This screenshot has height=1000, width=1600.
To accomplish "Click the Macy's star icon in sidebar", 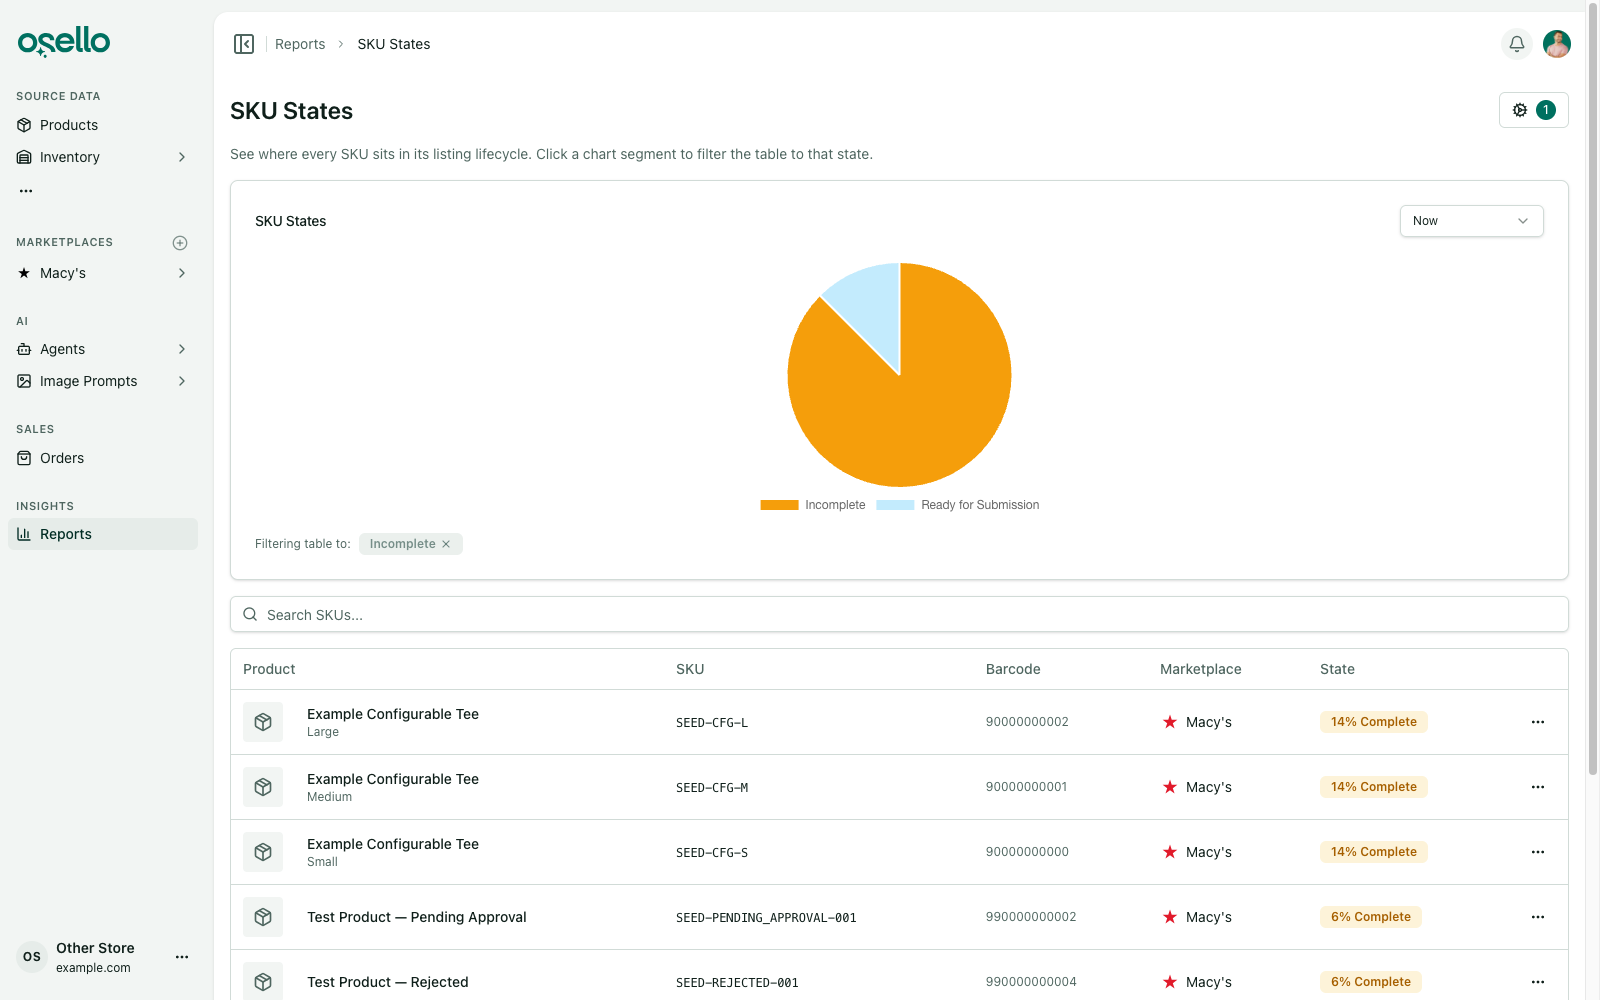I will pos(24,273).
